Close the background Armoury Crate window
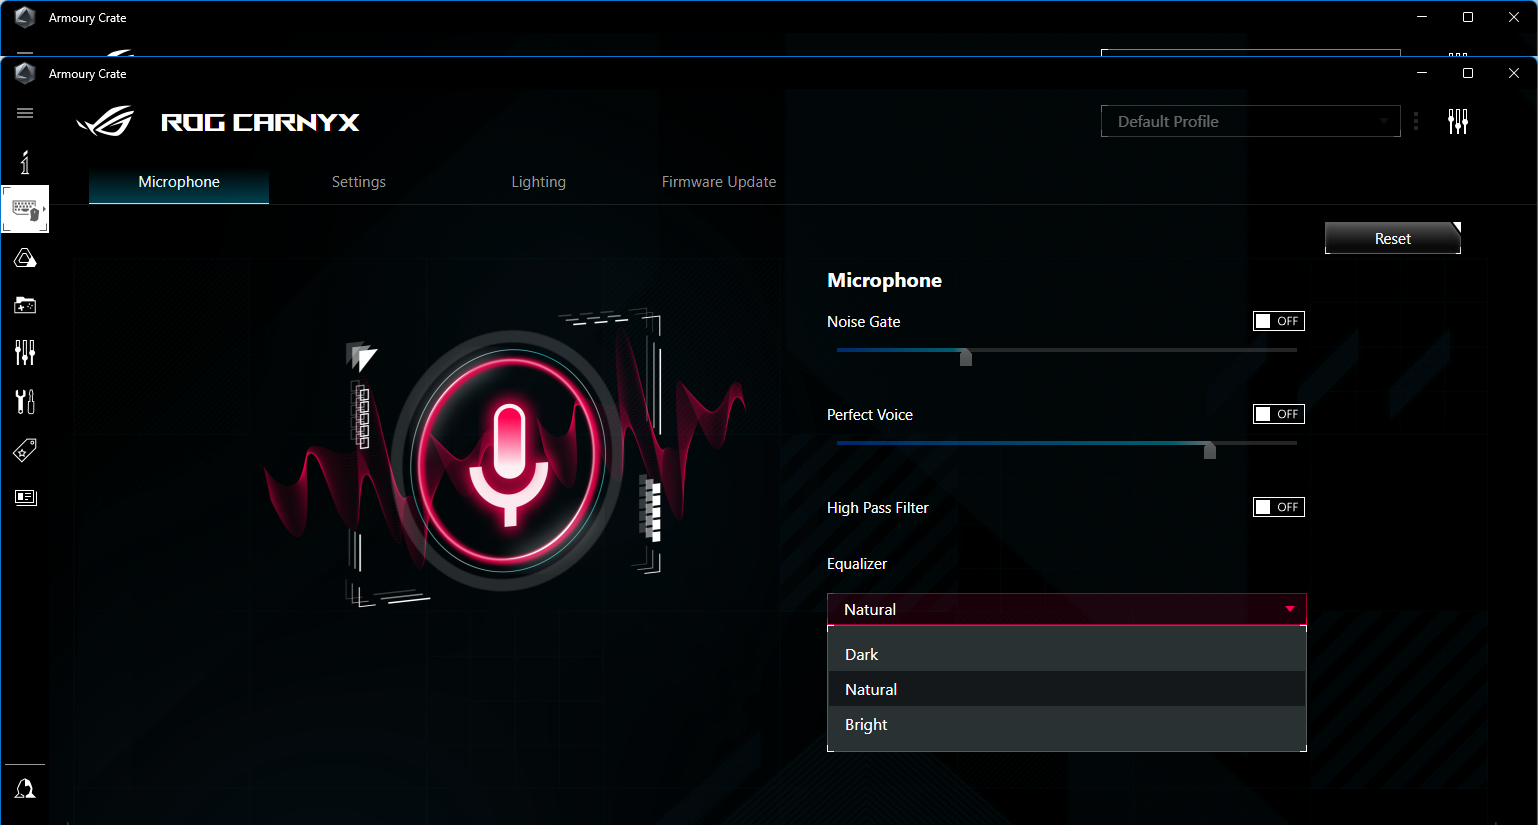This screenshot has width=1538, height=825. coord(1514,17)
